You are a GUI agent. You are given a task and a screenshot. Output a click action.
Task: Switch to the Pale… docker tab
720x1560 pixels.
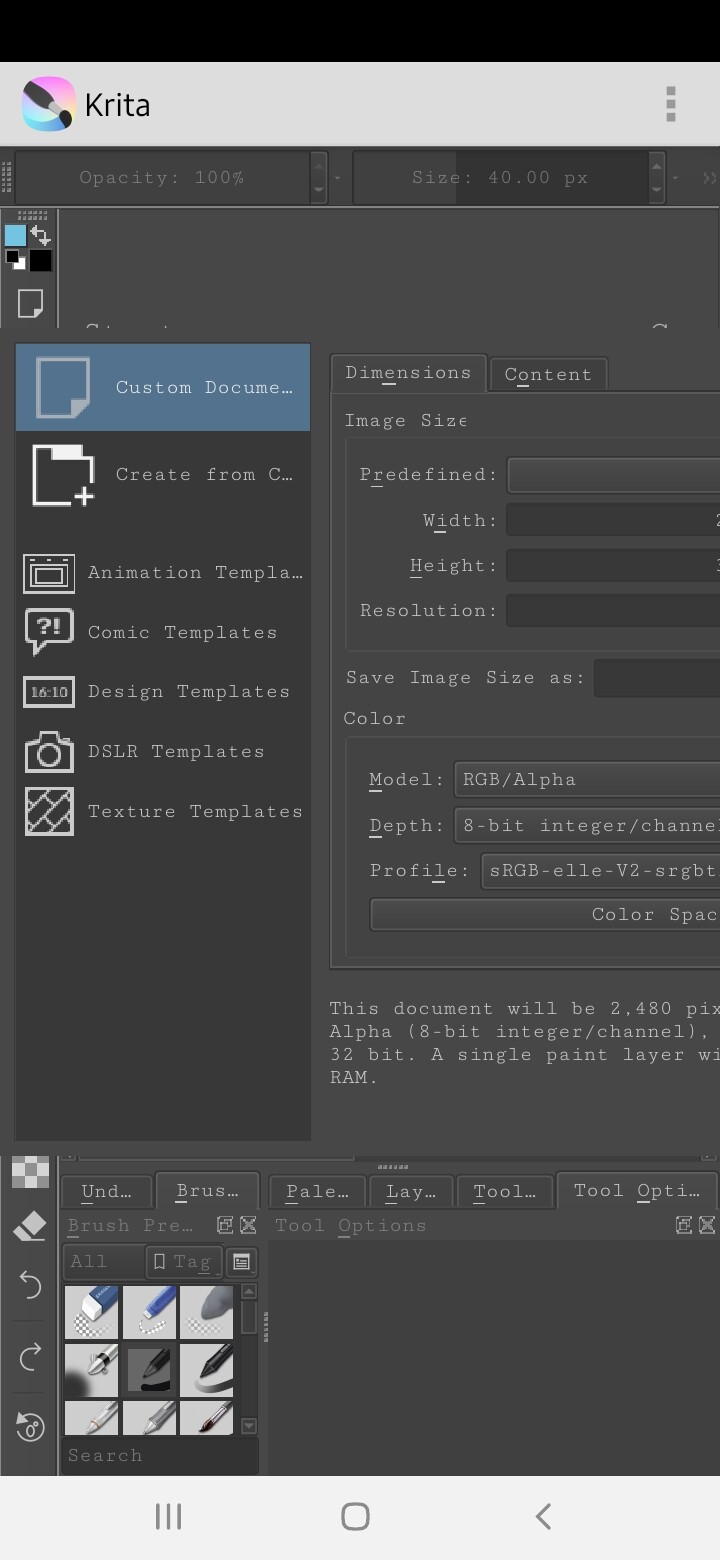coord(317,1191)
